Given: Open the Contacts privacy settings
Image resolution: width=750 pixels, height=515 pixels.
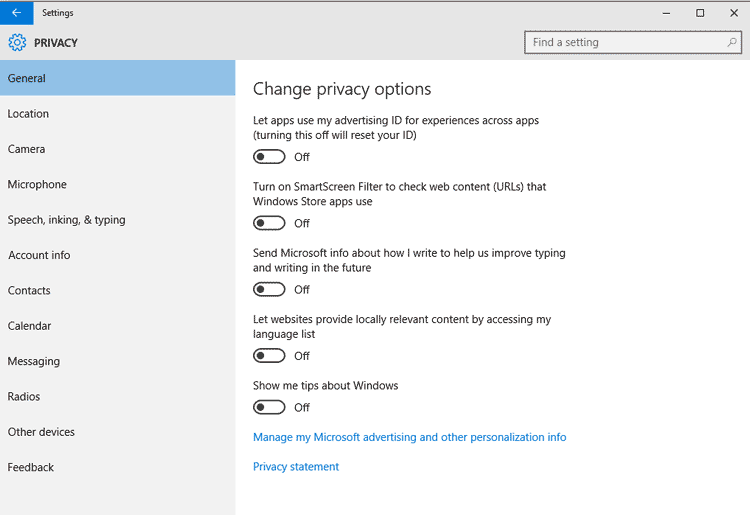Looking at the screenshot, I should 118,290.
